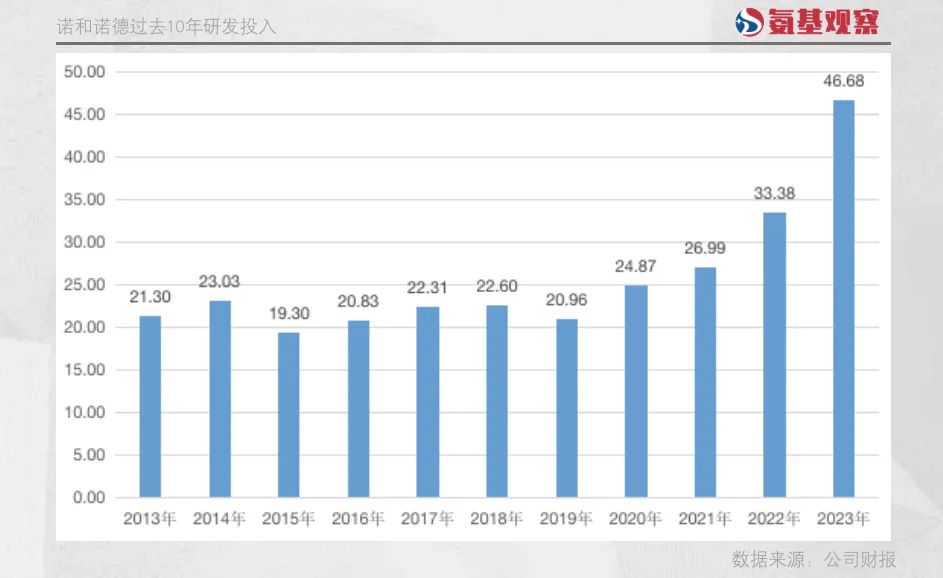943x578 pixels.
Task: Click the x-axis label 2022年
Action: click(774, 518)
